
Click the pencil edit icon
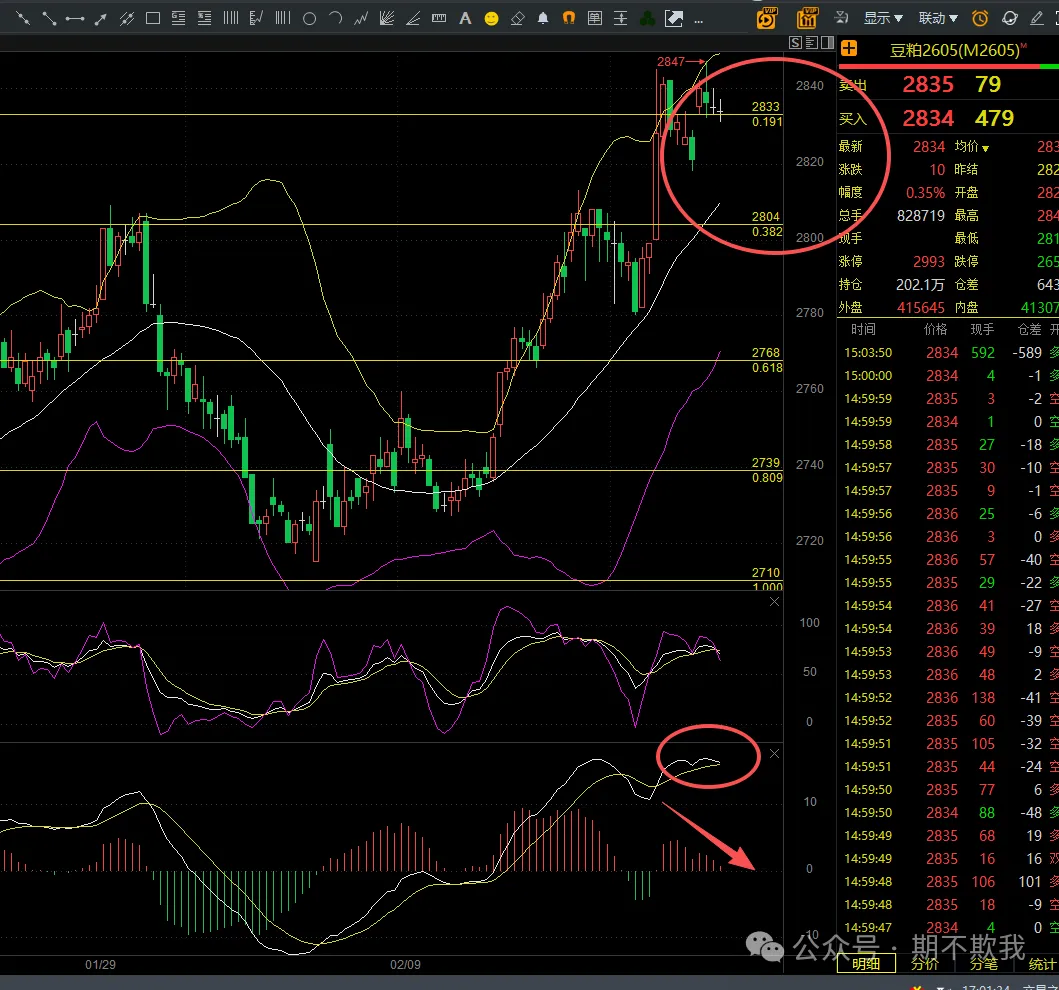point(1037,19)
